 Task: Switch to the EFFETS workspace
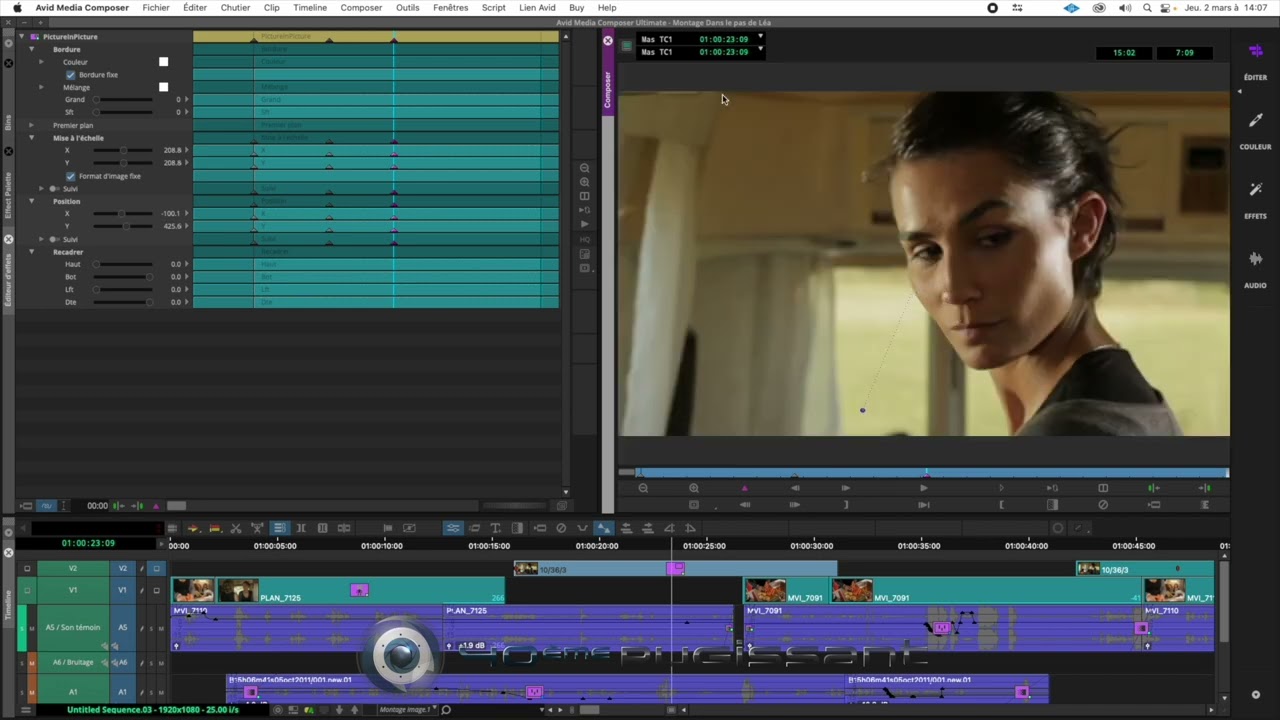[x=1255, y=190]
